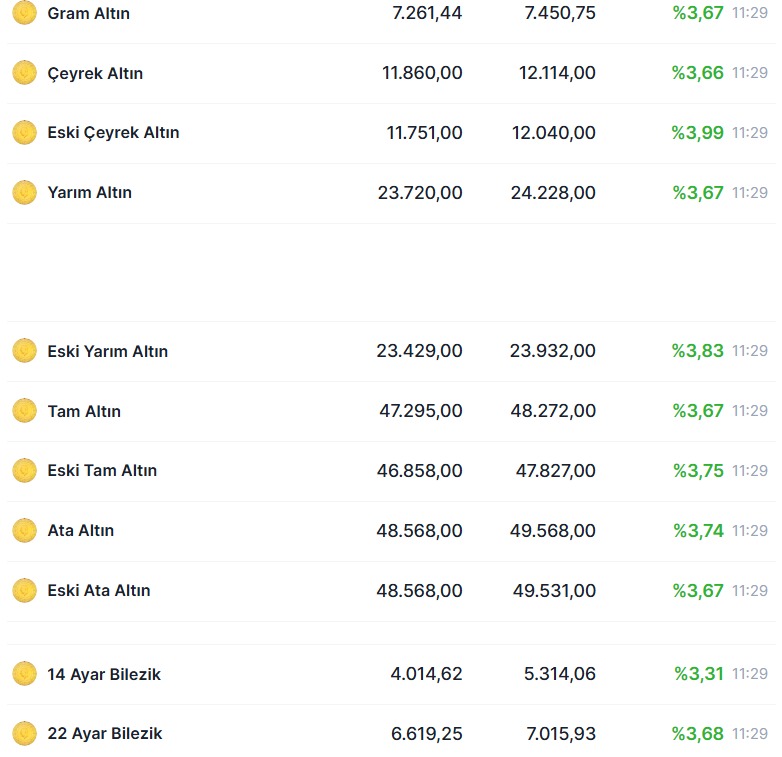Viewport: 782px width, 757px height.
Task: Click the Çeyrek Altın buy price 11.860,00
Action: (x=422, y=73)
